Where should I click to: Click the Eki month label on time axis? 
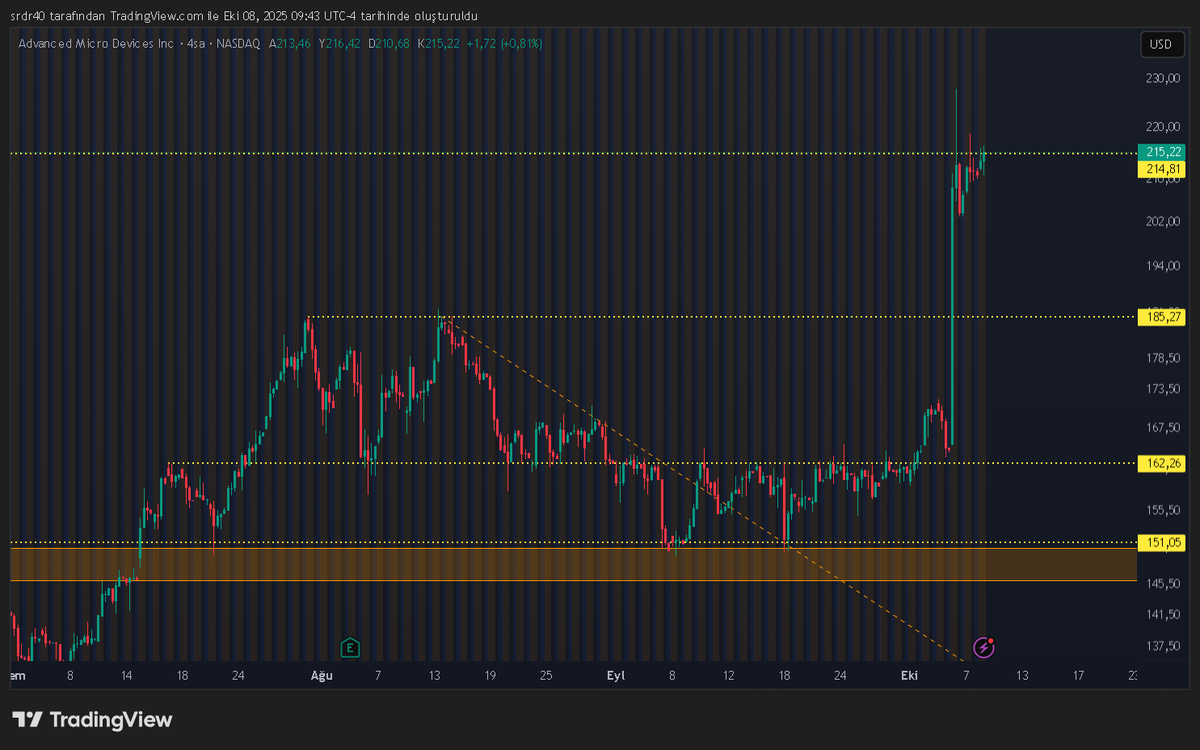click(x=909, y=676)
